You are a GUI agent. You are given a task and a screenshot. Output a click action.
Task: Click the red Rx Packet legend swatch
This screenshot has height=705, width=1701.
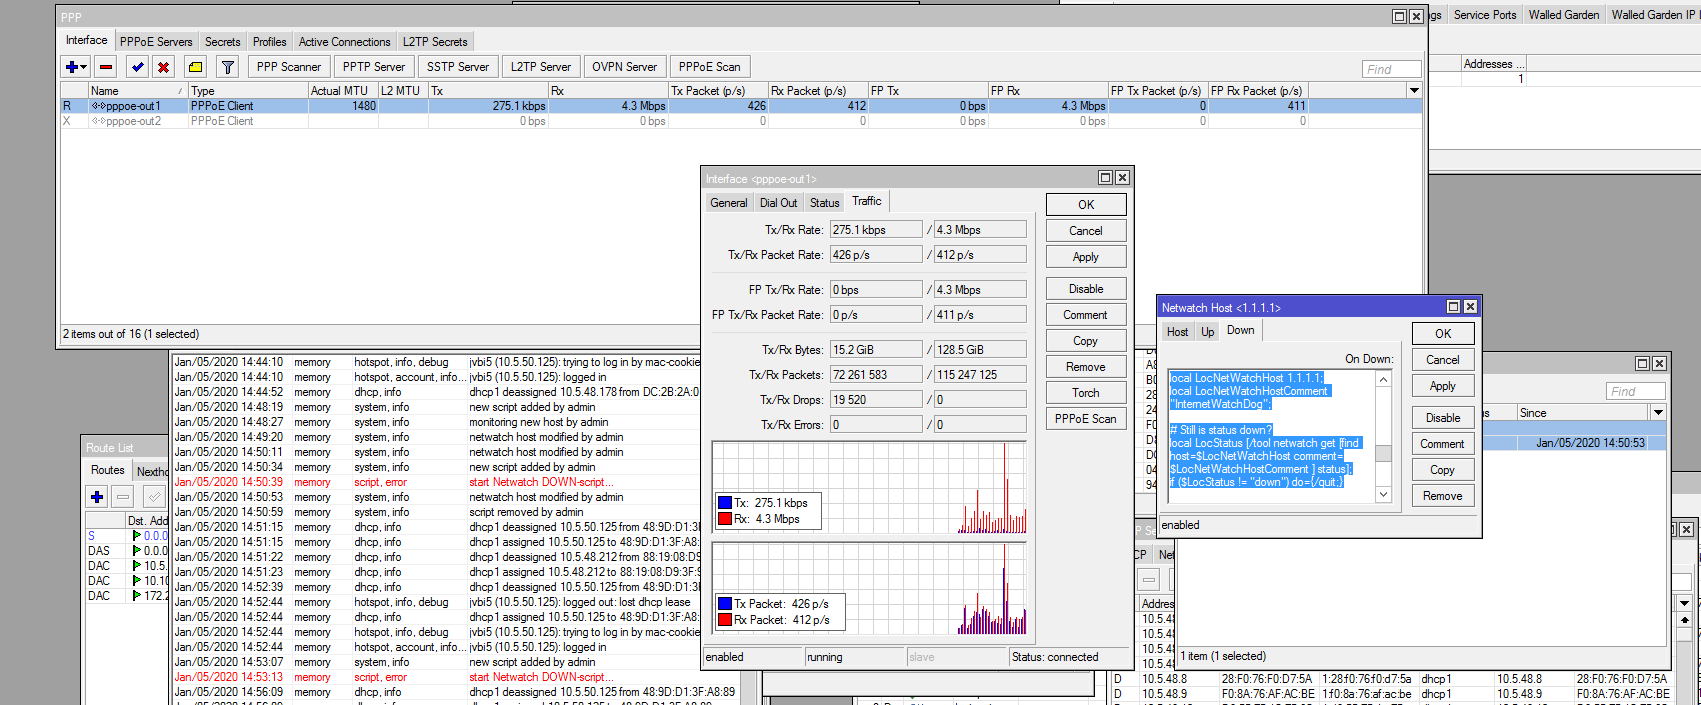coord(725,620)
